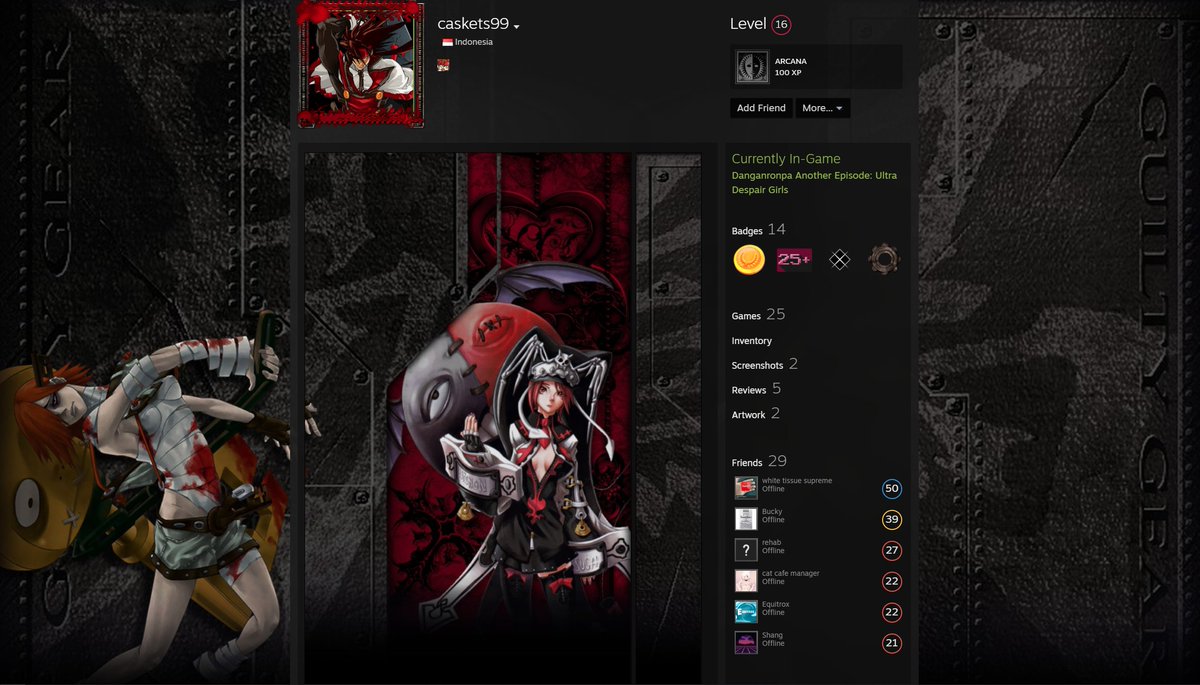Open the More... dropdown menu

click(x=823, y=108)
